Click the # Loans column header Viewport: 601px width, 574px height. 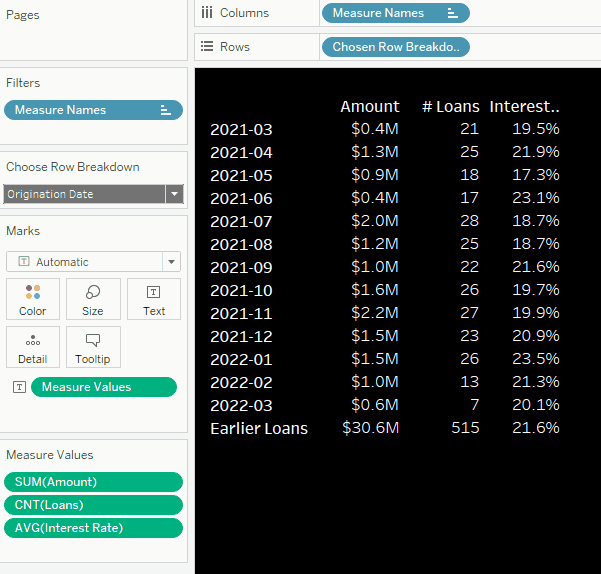coord(450,107)
